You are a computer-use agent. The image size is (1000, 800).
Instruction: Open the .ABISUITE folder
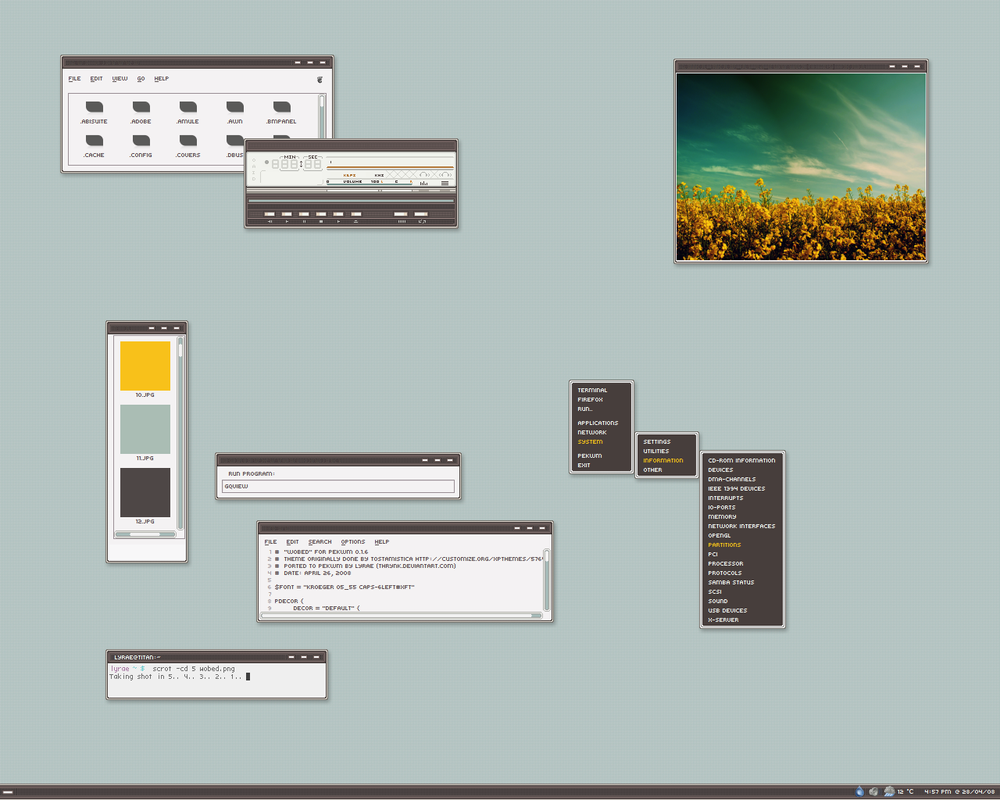pos(94,107)
